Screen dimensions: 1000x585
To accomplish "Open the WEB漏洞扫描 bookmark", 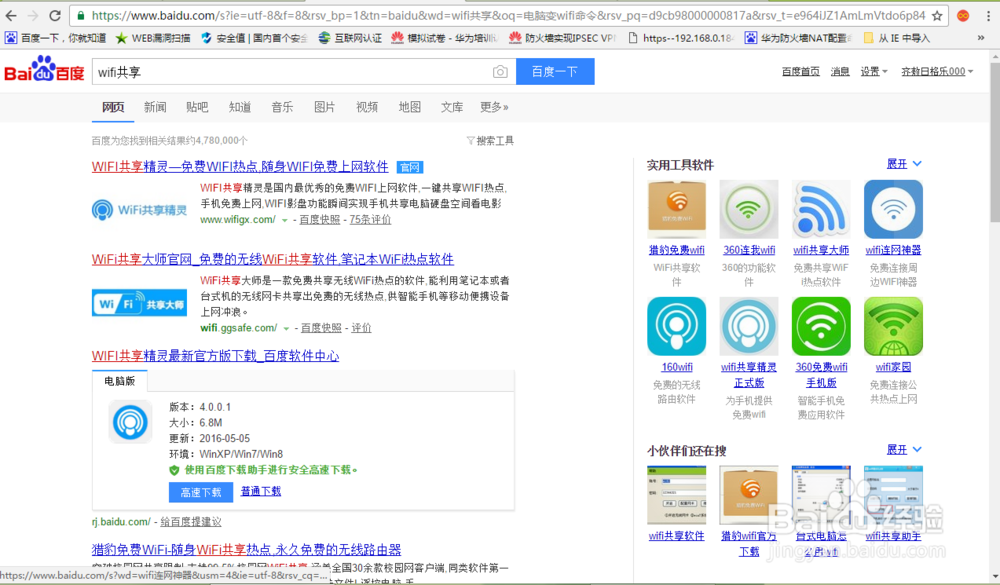I will tap(153, 38).
